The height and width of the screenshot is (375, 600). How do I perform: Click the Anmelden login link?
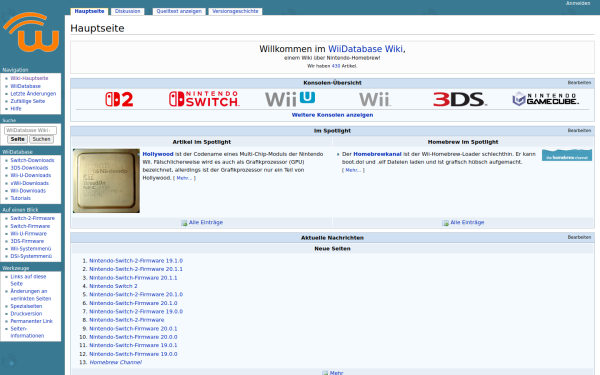click(578, 3)
